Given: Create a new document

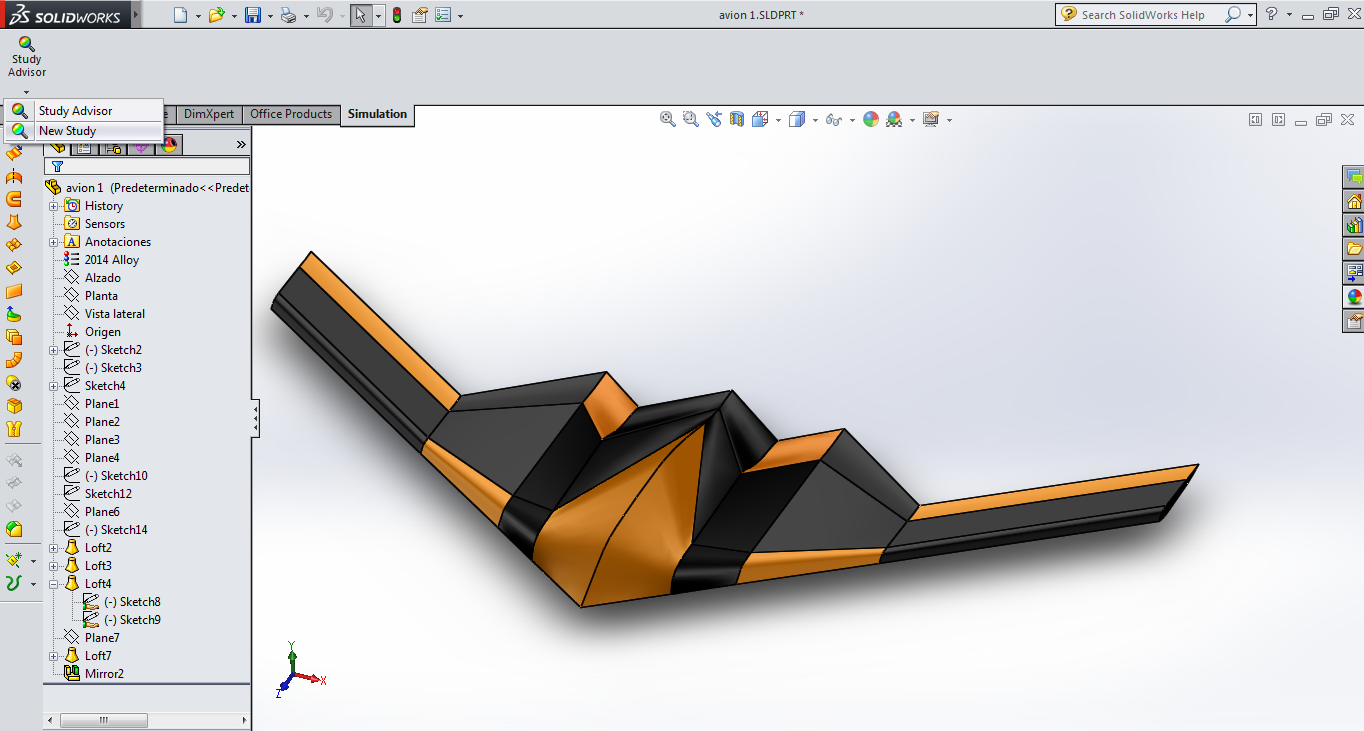Looking at the screenshot, I should pyautogui.click(x=180, y=15).
